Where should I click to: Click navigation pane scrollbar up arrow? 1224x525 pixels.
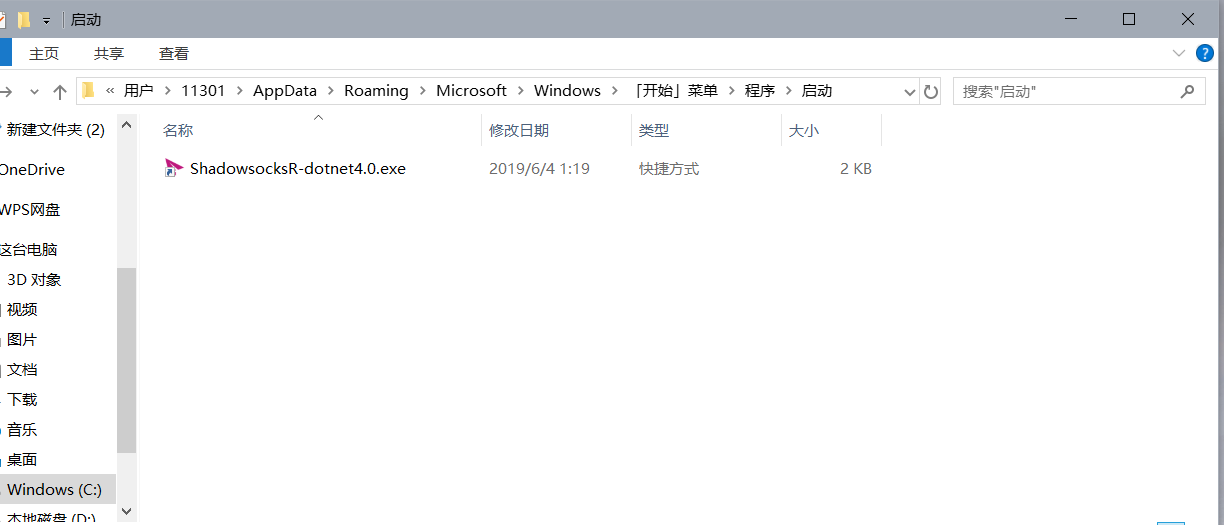click(126, 125)
